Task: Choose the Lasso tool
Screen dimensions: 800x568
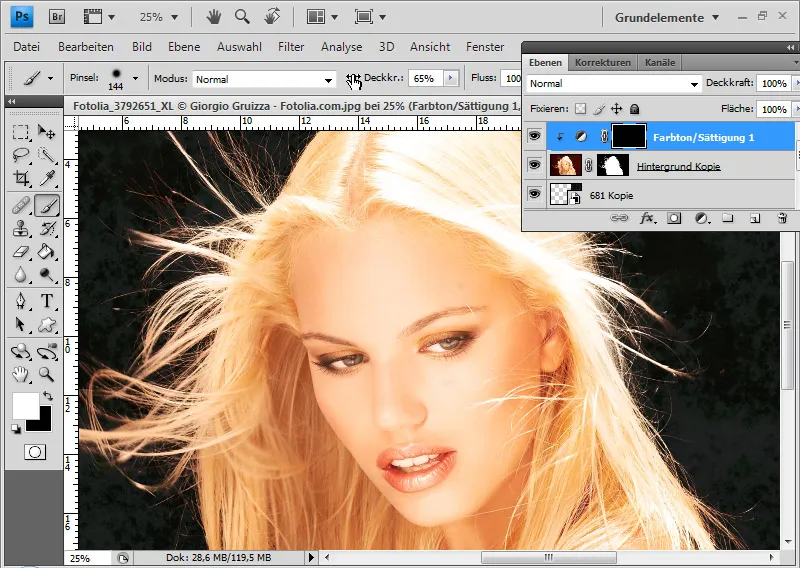Action: pyautogui.click(x=21, y=155)
